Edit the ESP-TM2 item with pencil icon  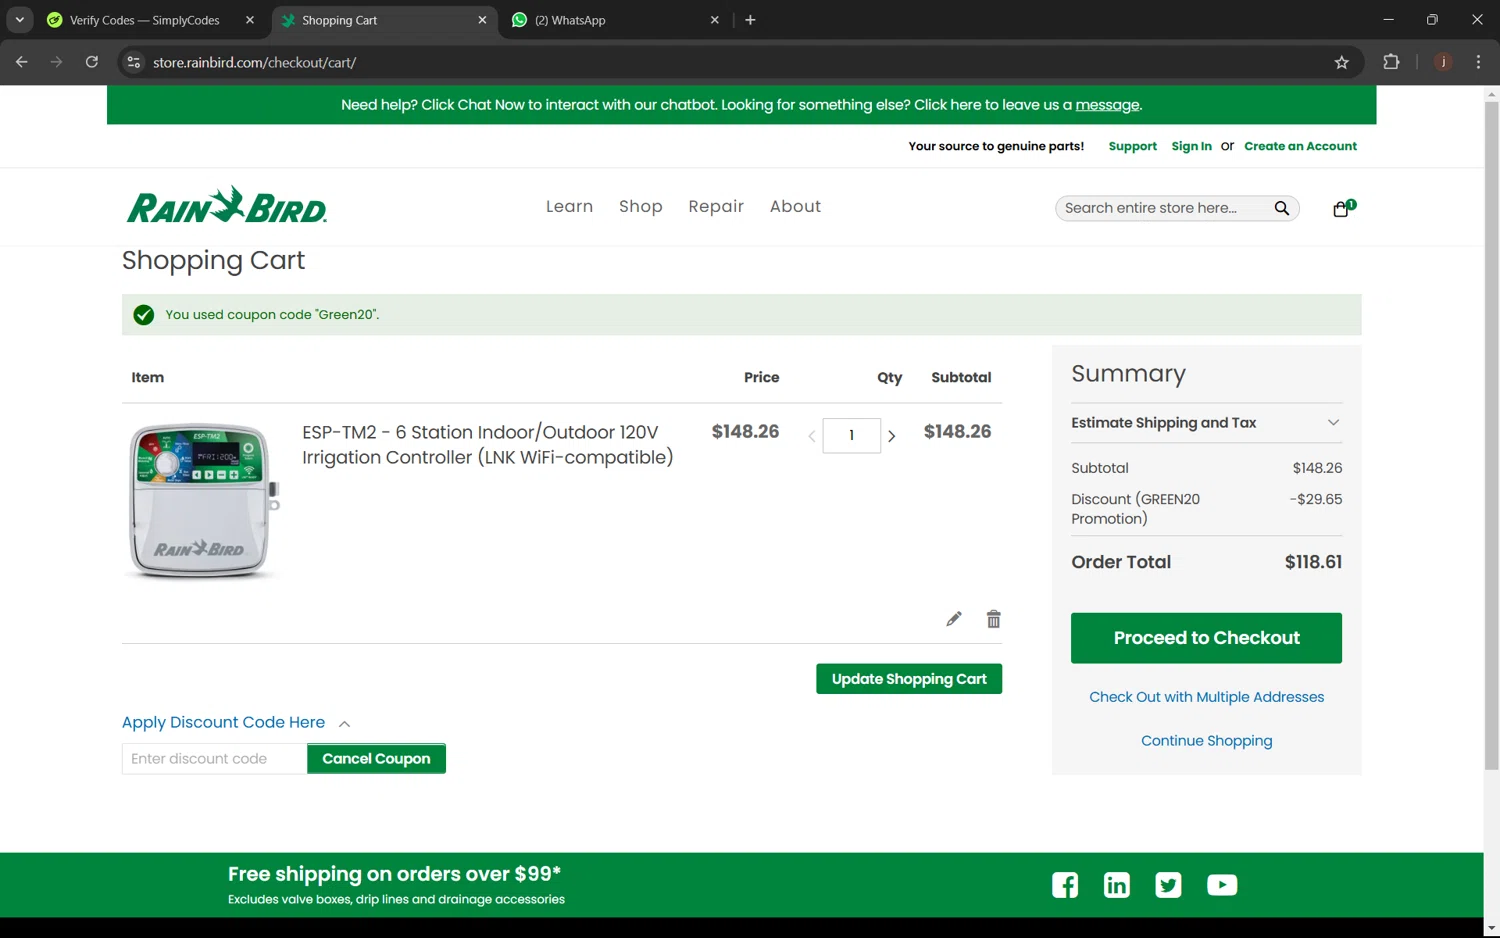(954, 619)
